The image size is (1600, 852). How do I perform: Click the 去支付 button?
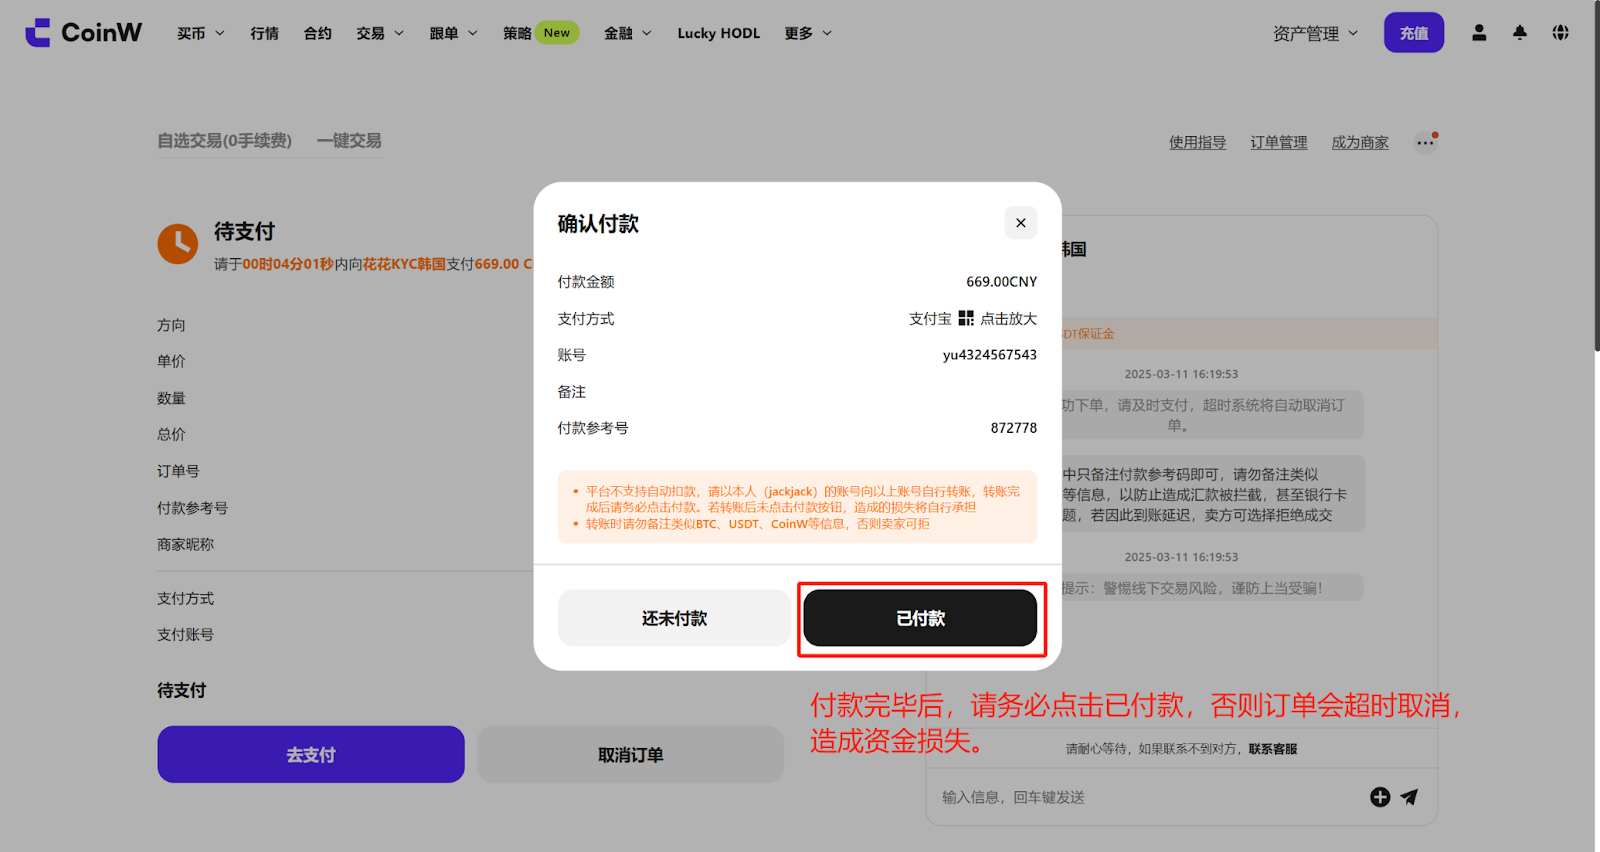(311, 755)
